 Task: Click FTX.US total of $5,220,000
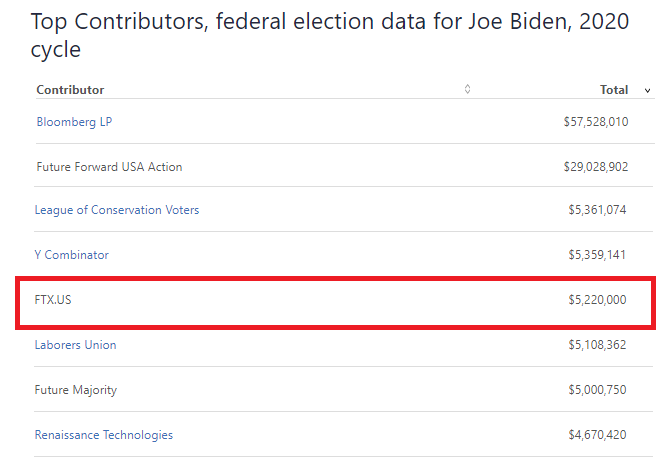click(597, 299)
